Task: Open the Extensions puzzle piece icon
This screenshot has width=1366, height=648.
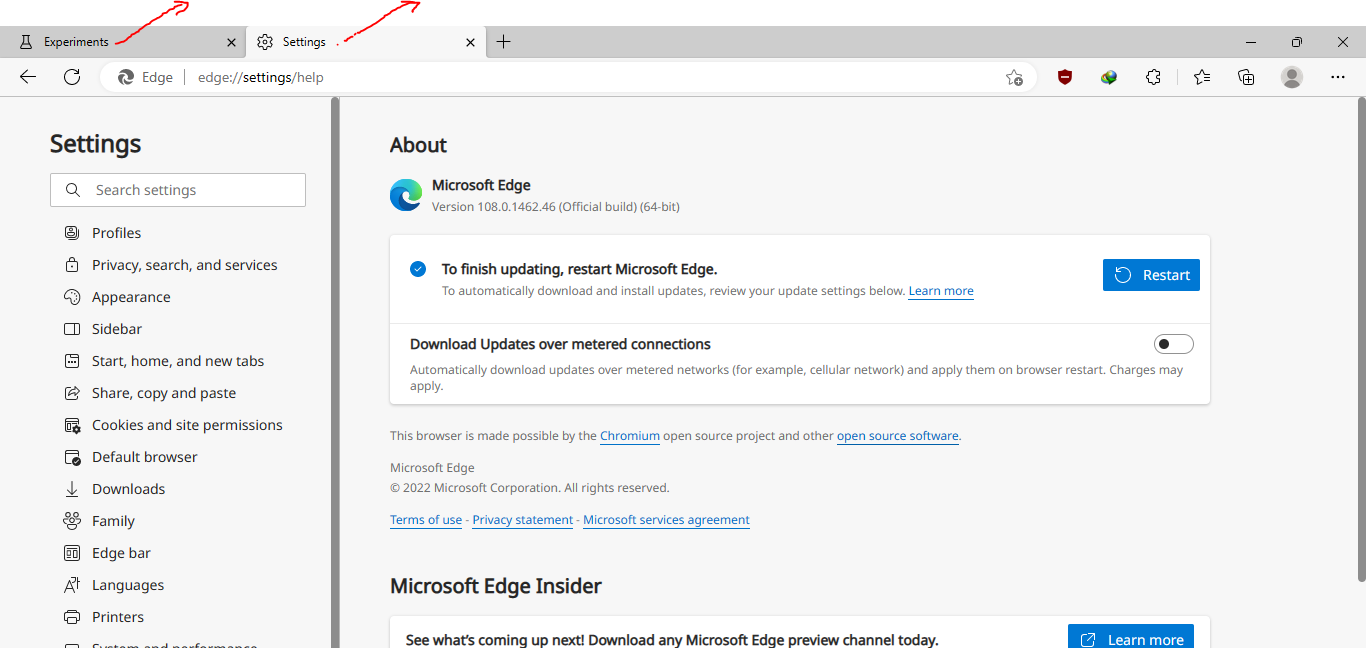Action: coord(1153,77)
